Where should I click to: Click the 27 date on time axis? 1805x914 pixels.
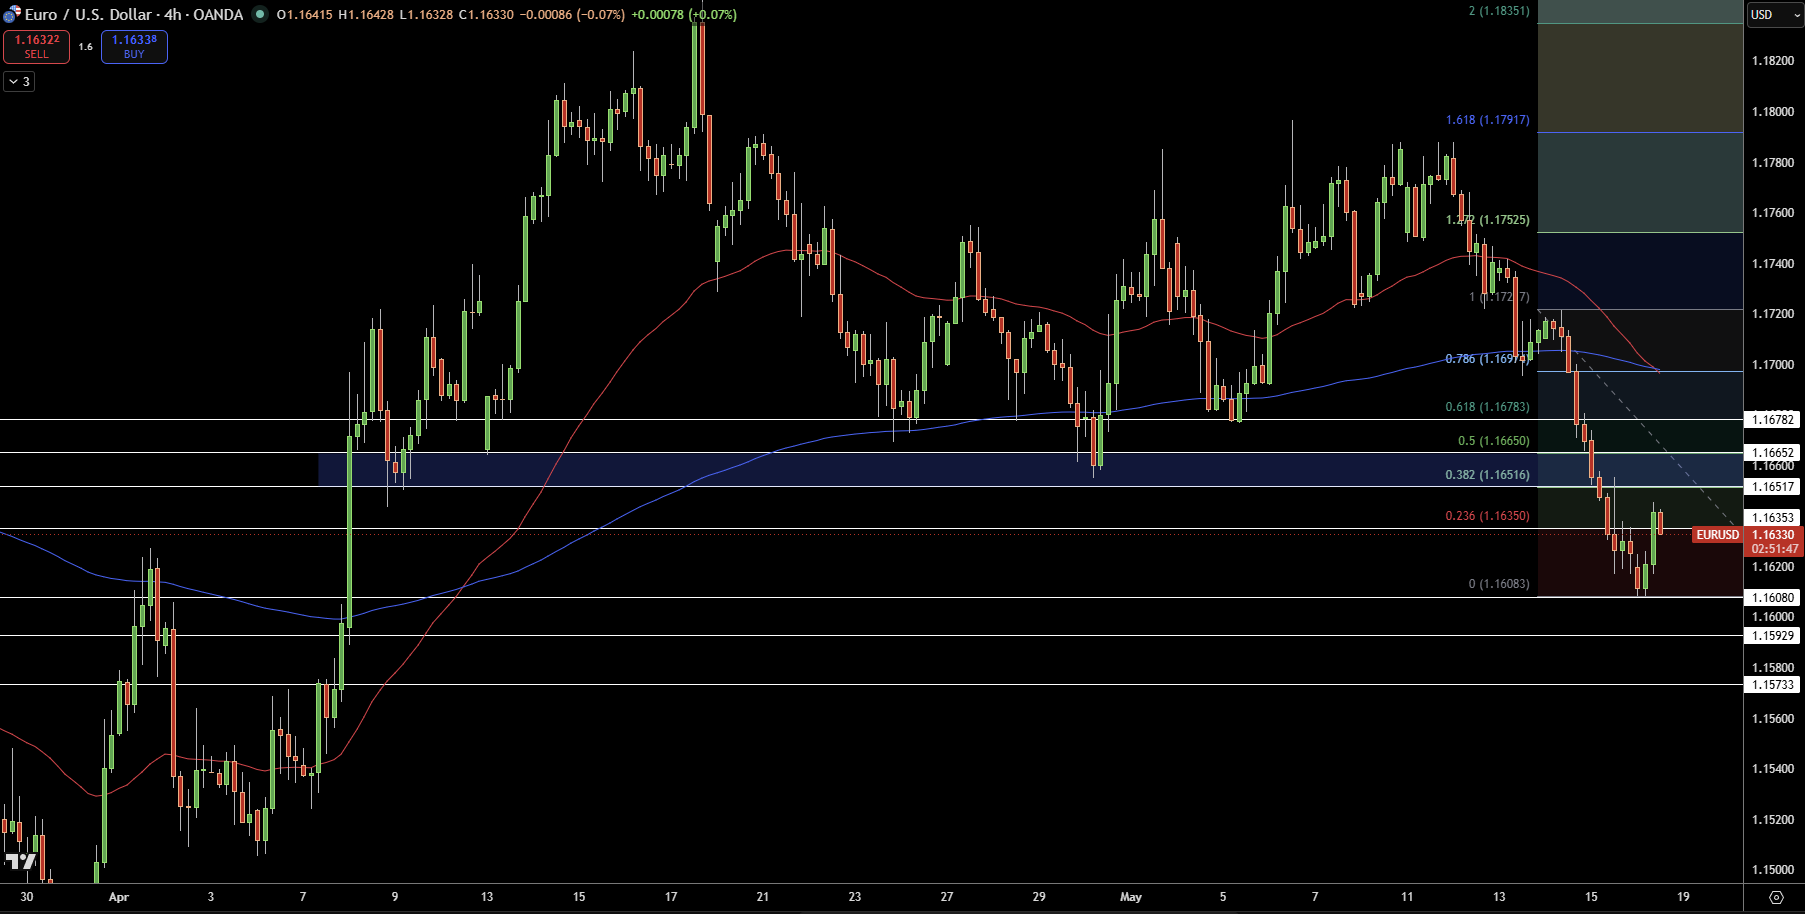[947, 897]
